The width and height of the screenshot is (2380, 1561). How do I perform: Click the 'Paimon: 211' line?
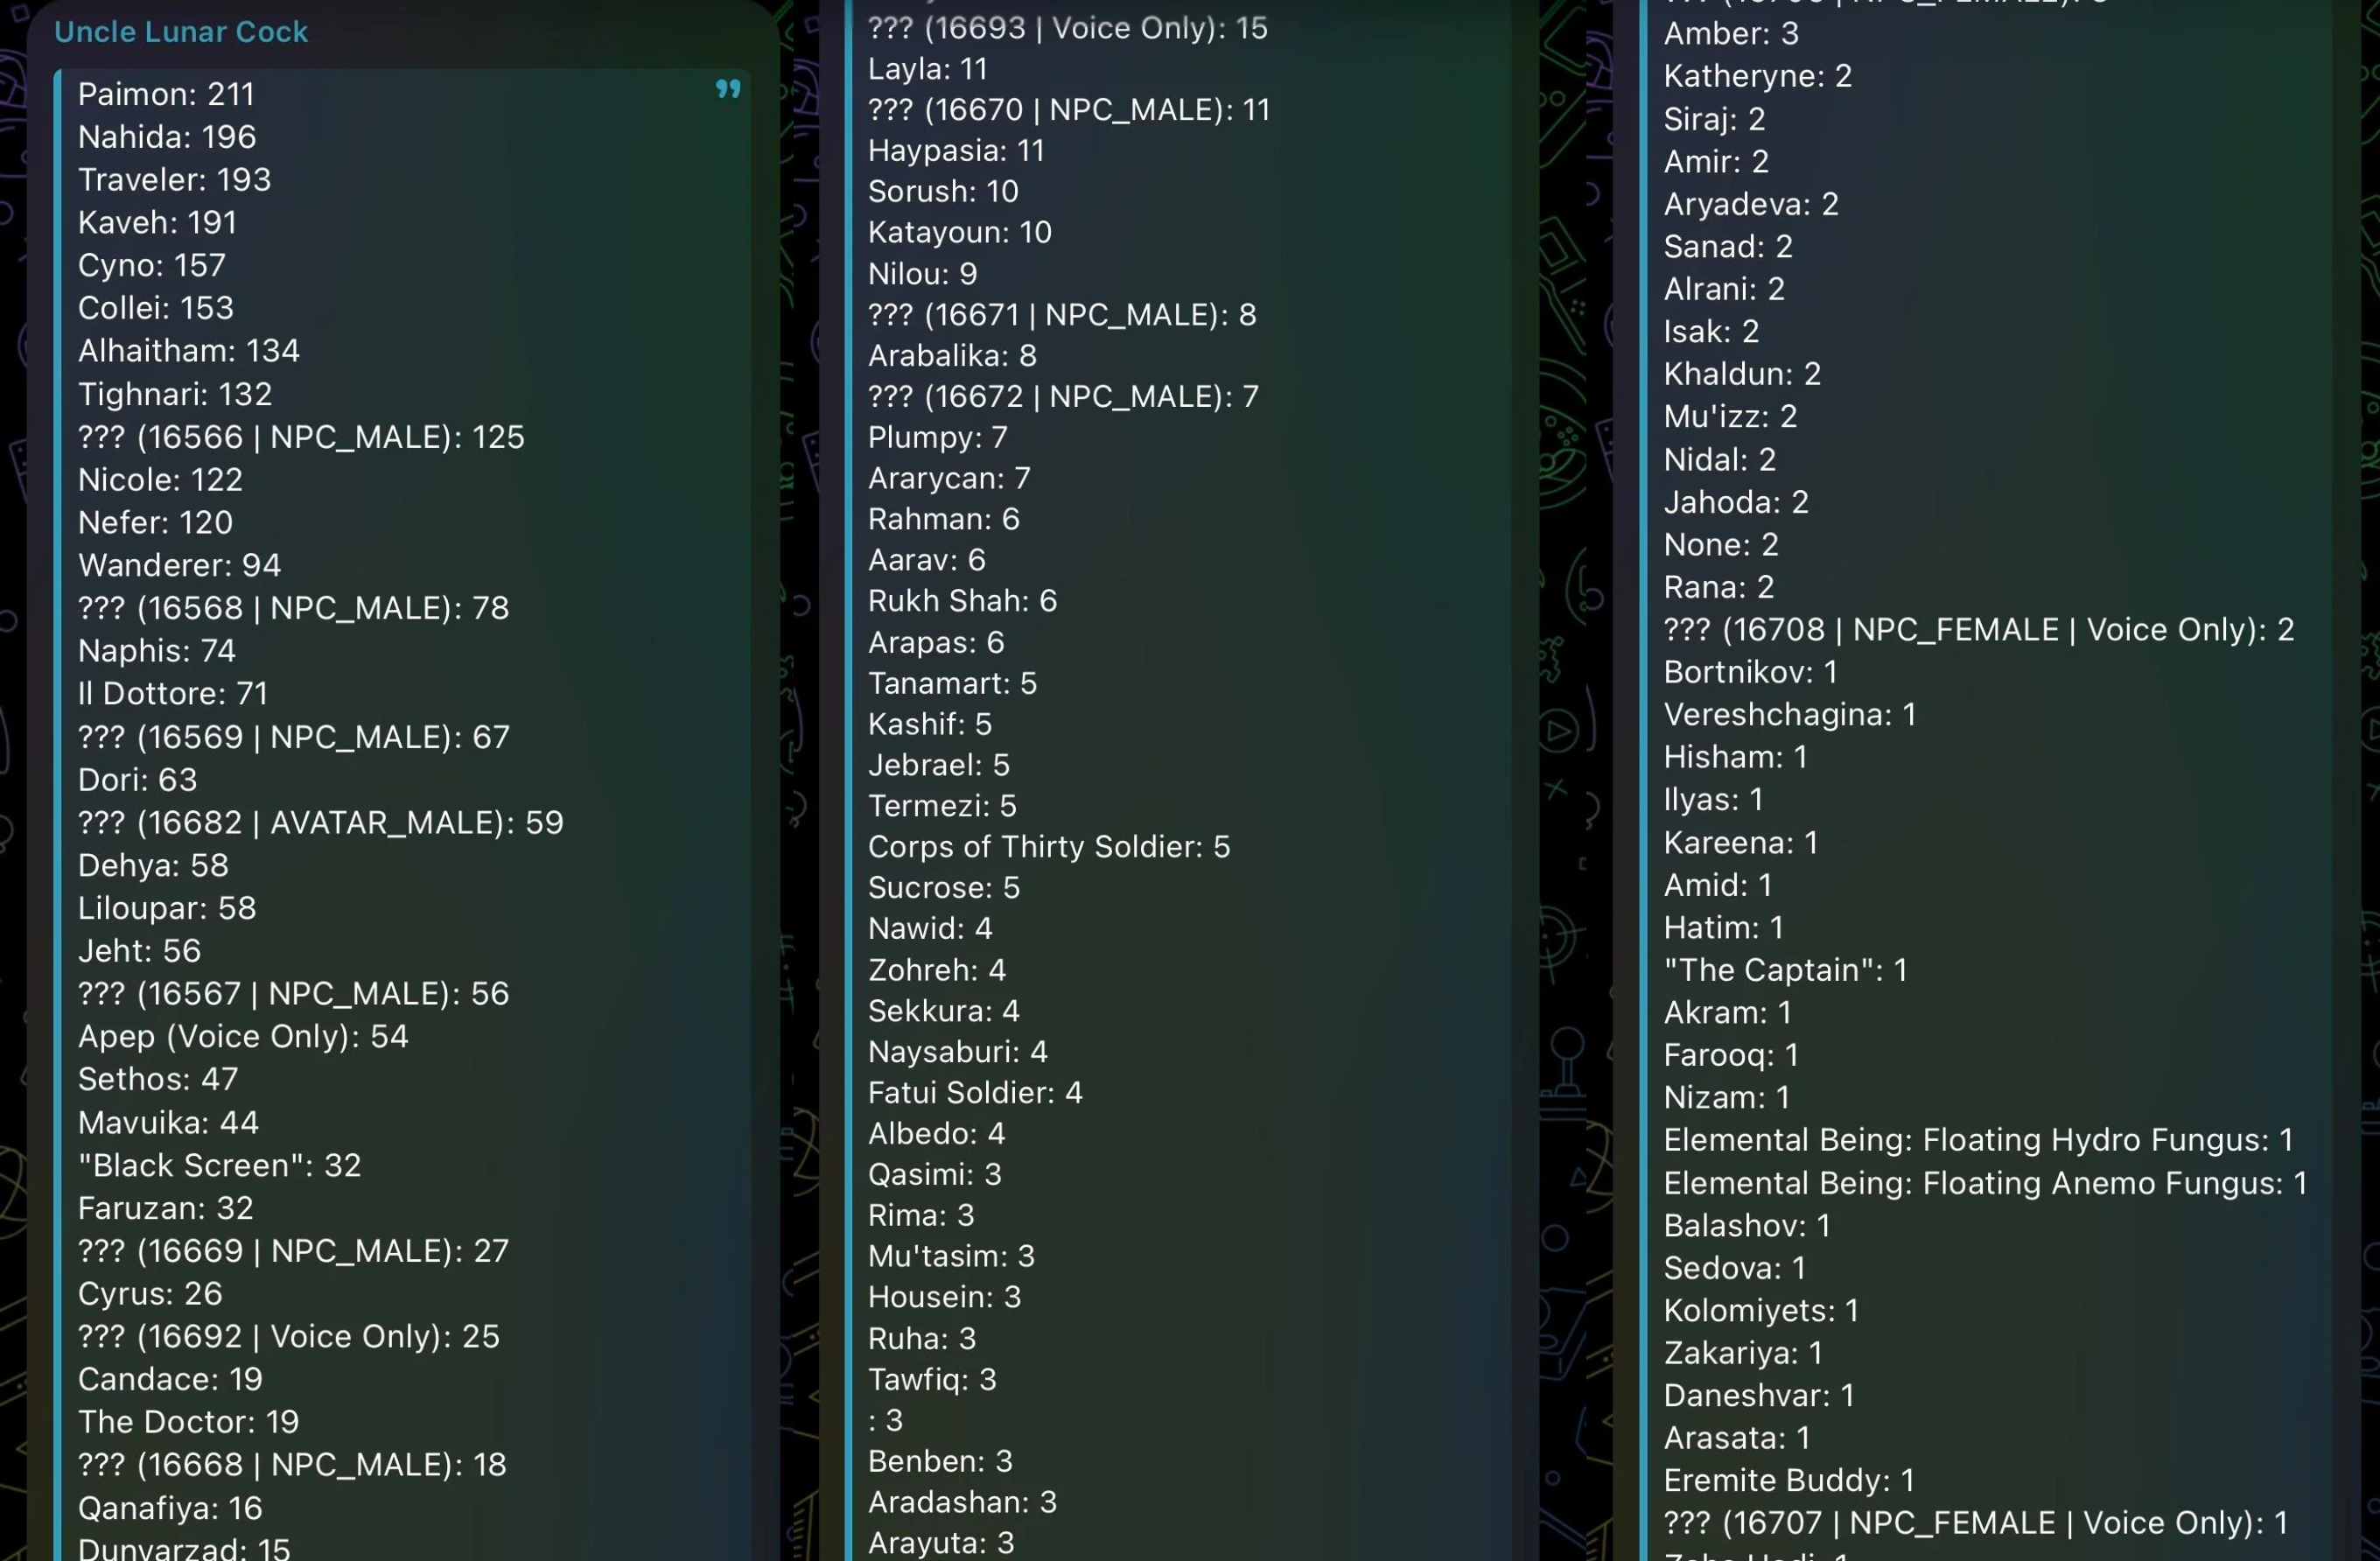pyautogui.click(x=166, y=94)
